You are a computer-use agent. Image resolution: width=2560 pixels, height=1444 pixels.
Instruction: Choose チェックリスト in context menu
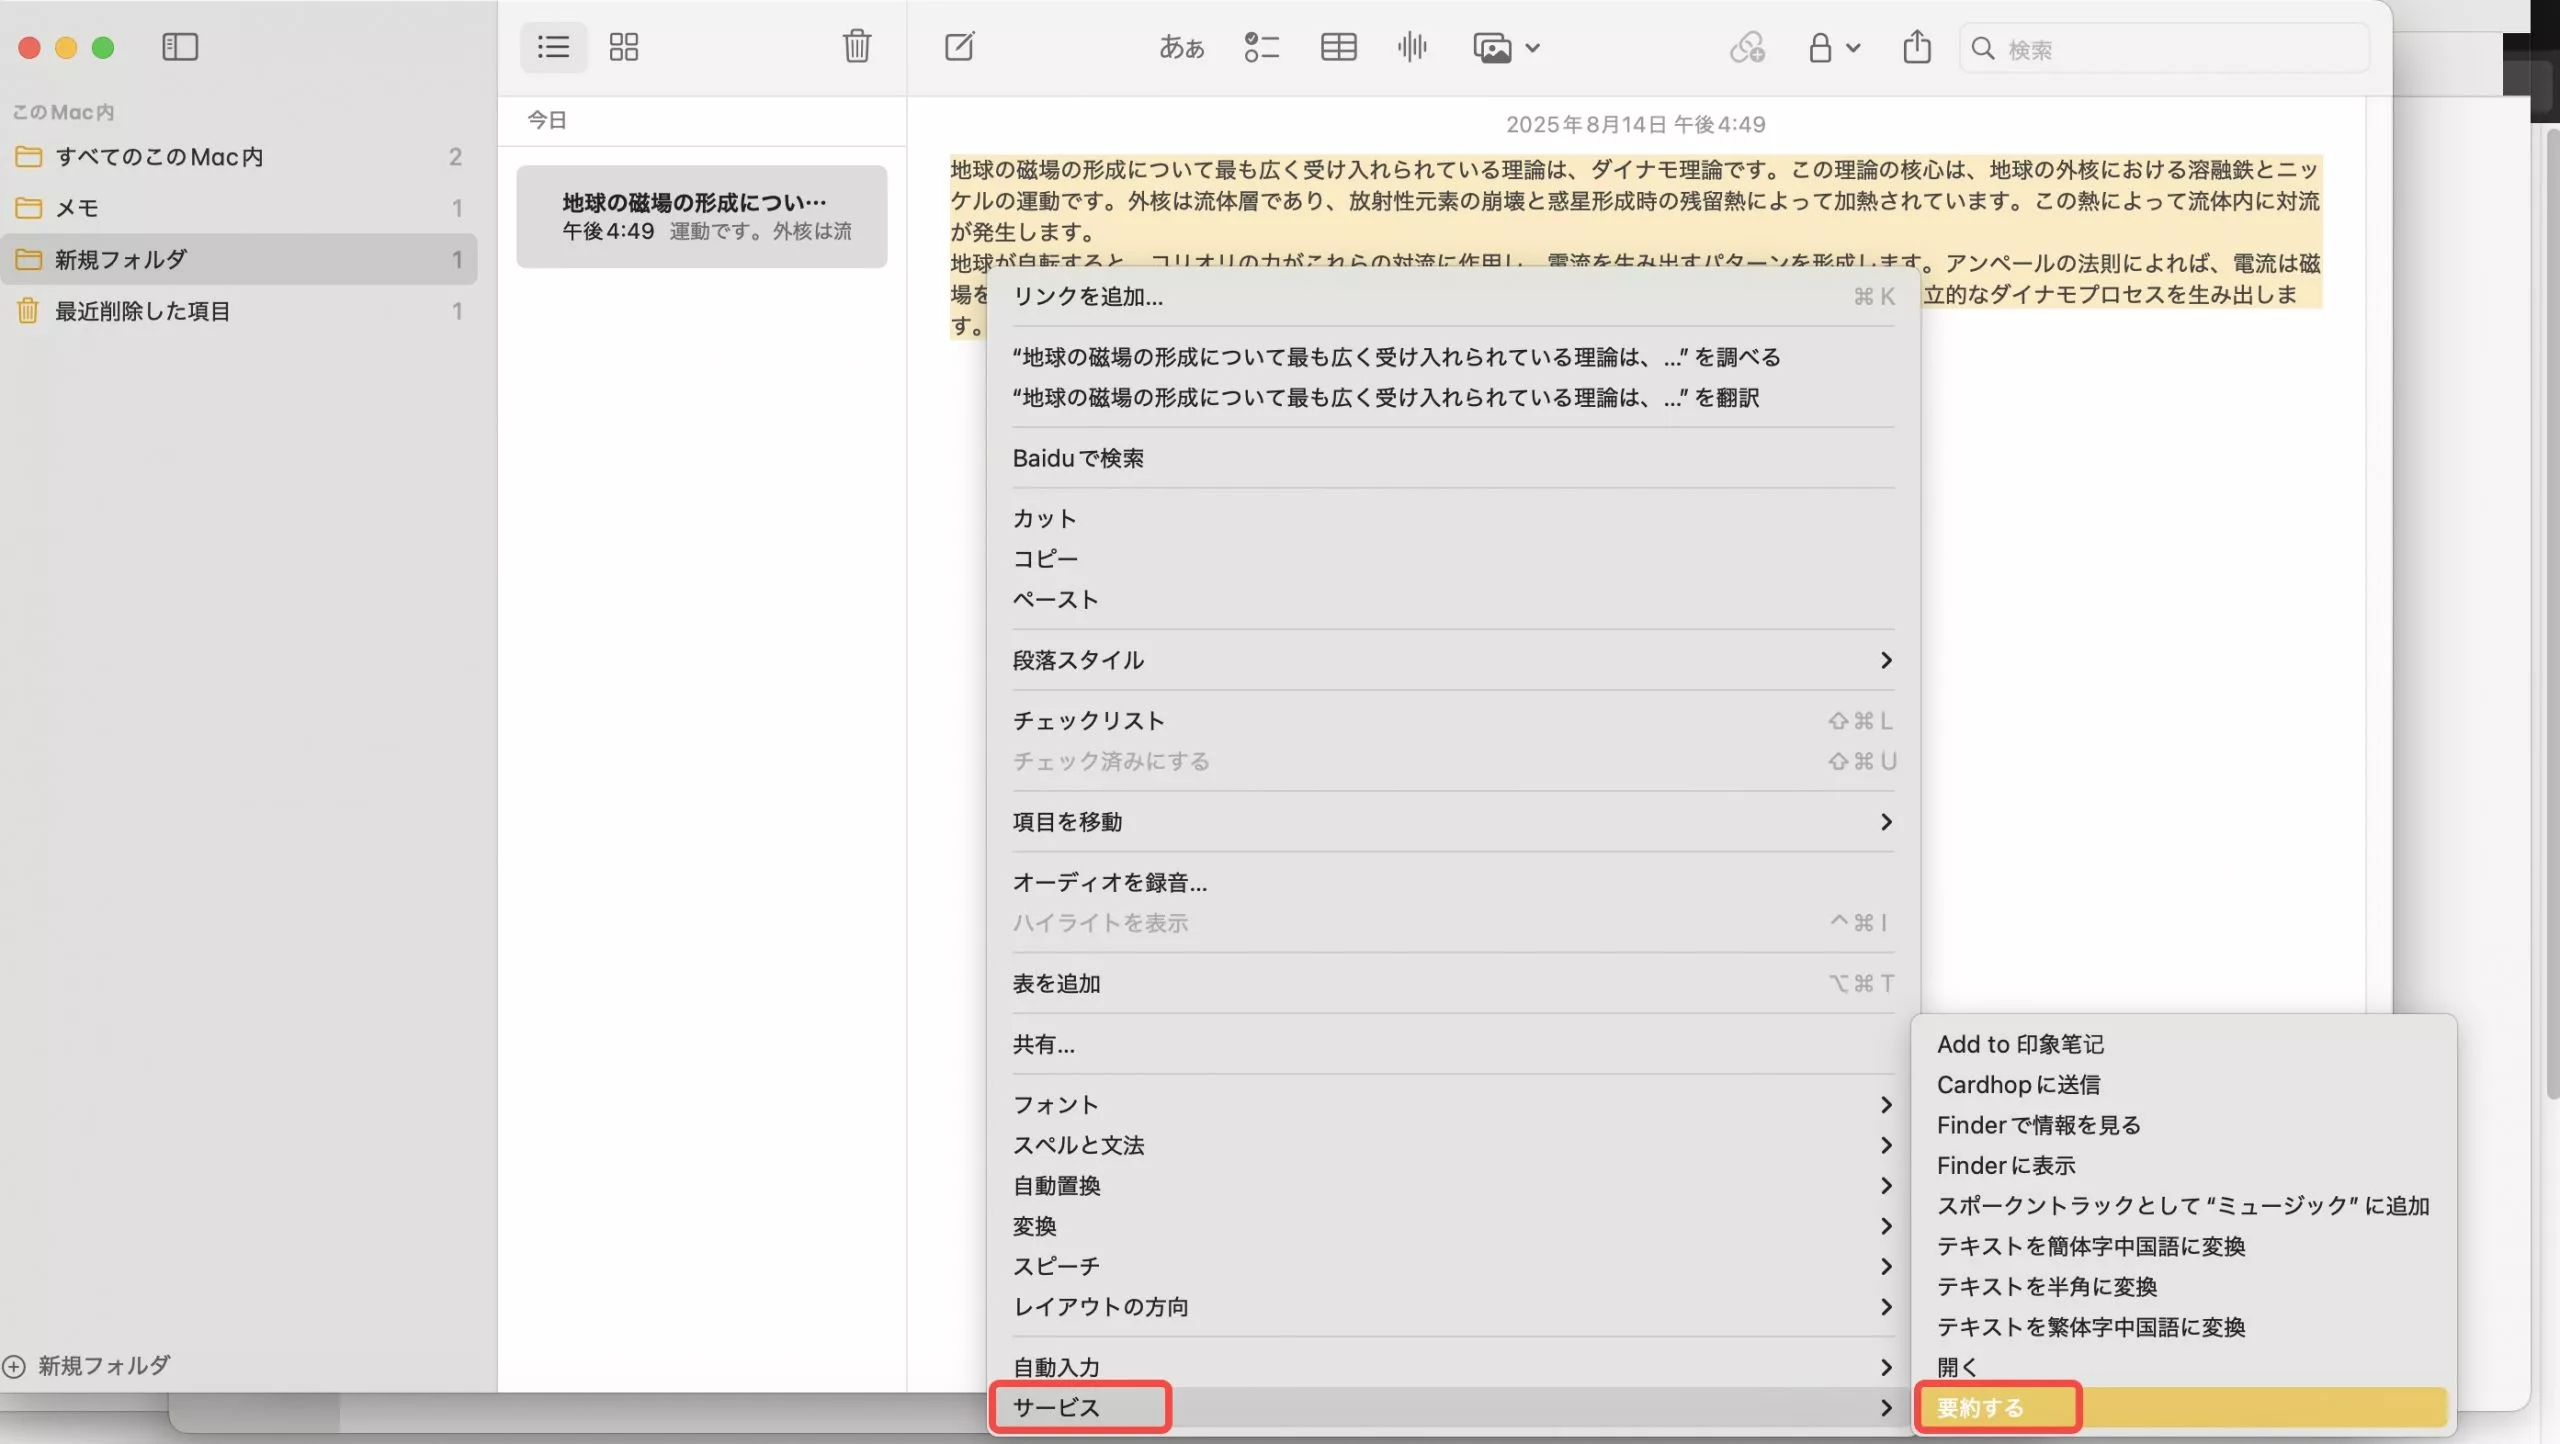[1453, 721]
